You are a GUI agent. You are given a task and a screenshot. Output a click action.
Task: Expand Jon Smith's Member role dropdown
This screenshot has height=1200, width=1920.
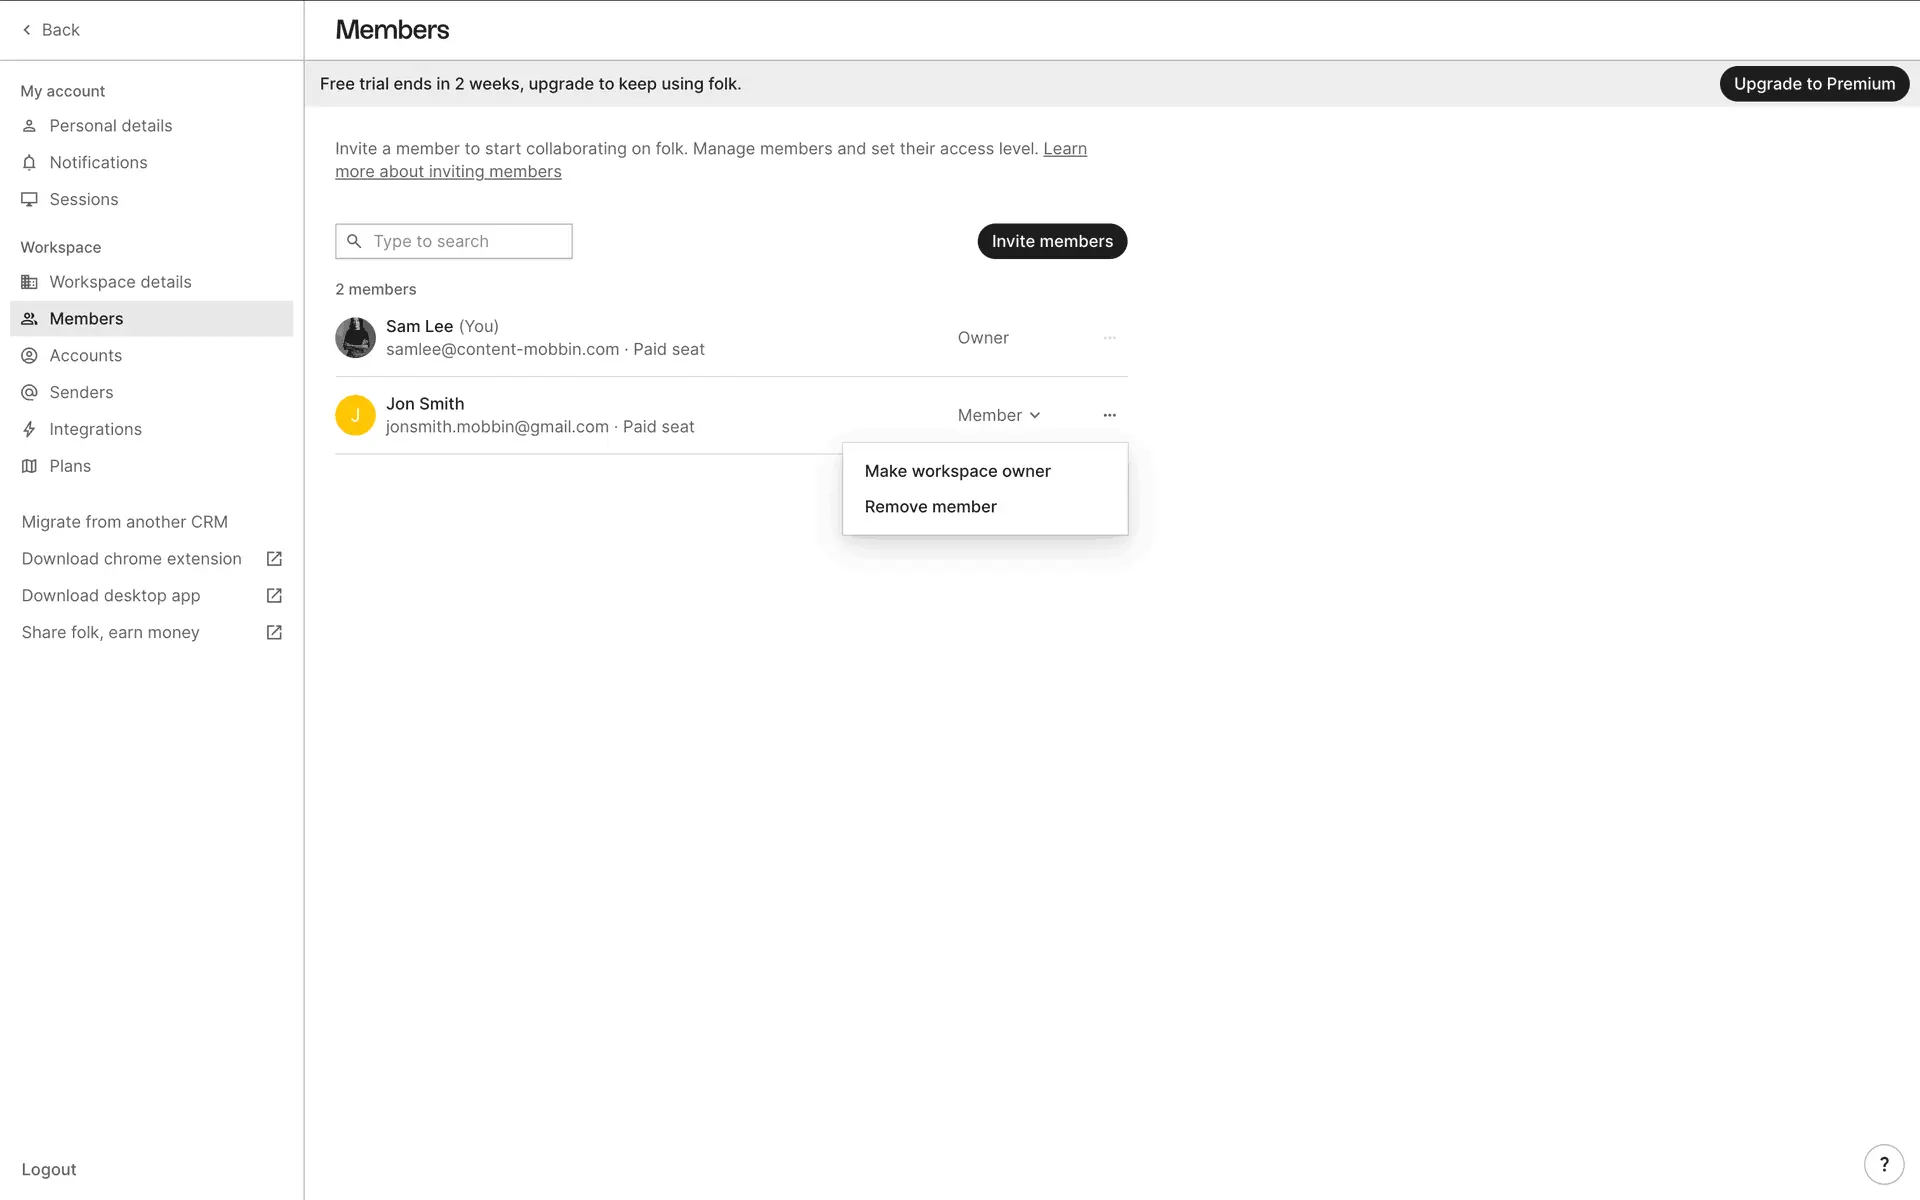tap(998, 415)
